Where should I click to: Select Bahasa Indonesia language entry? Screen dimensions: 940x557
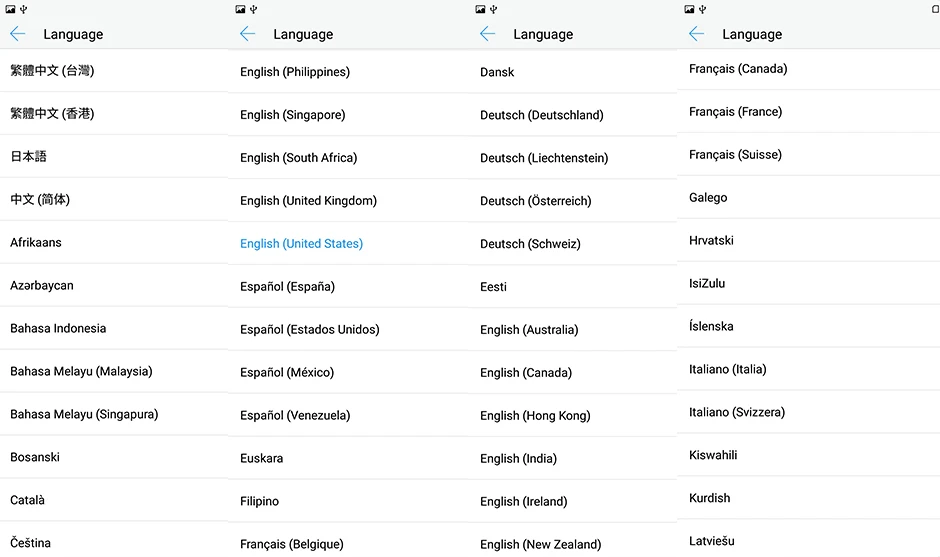click(58, 328)
